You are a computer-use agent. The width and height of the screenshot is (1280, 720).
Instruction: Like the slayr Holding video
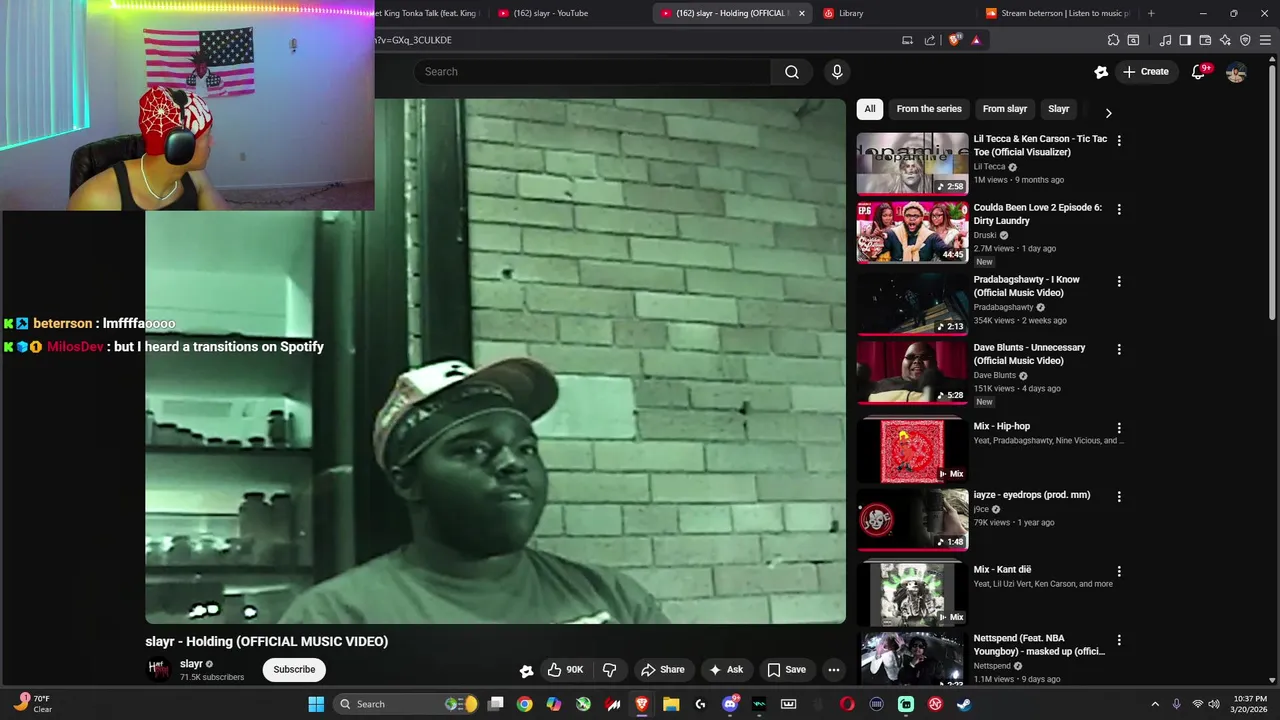pyautogui.click(x=565, y=670)
